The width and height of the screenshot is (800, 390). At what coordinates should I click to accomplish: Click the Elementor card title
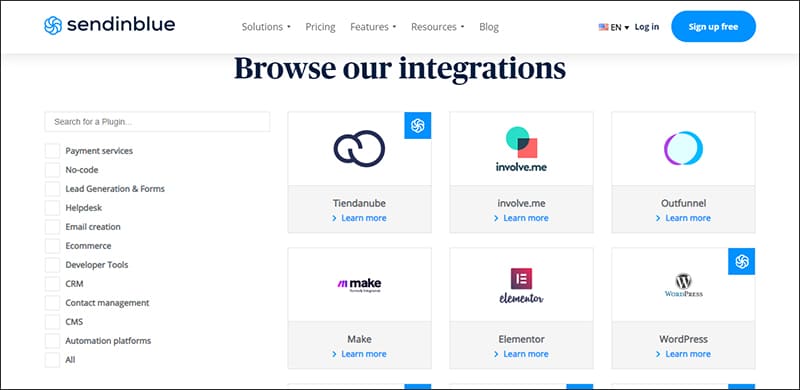coord(521,339)
